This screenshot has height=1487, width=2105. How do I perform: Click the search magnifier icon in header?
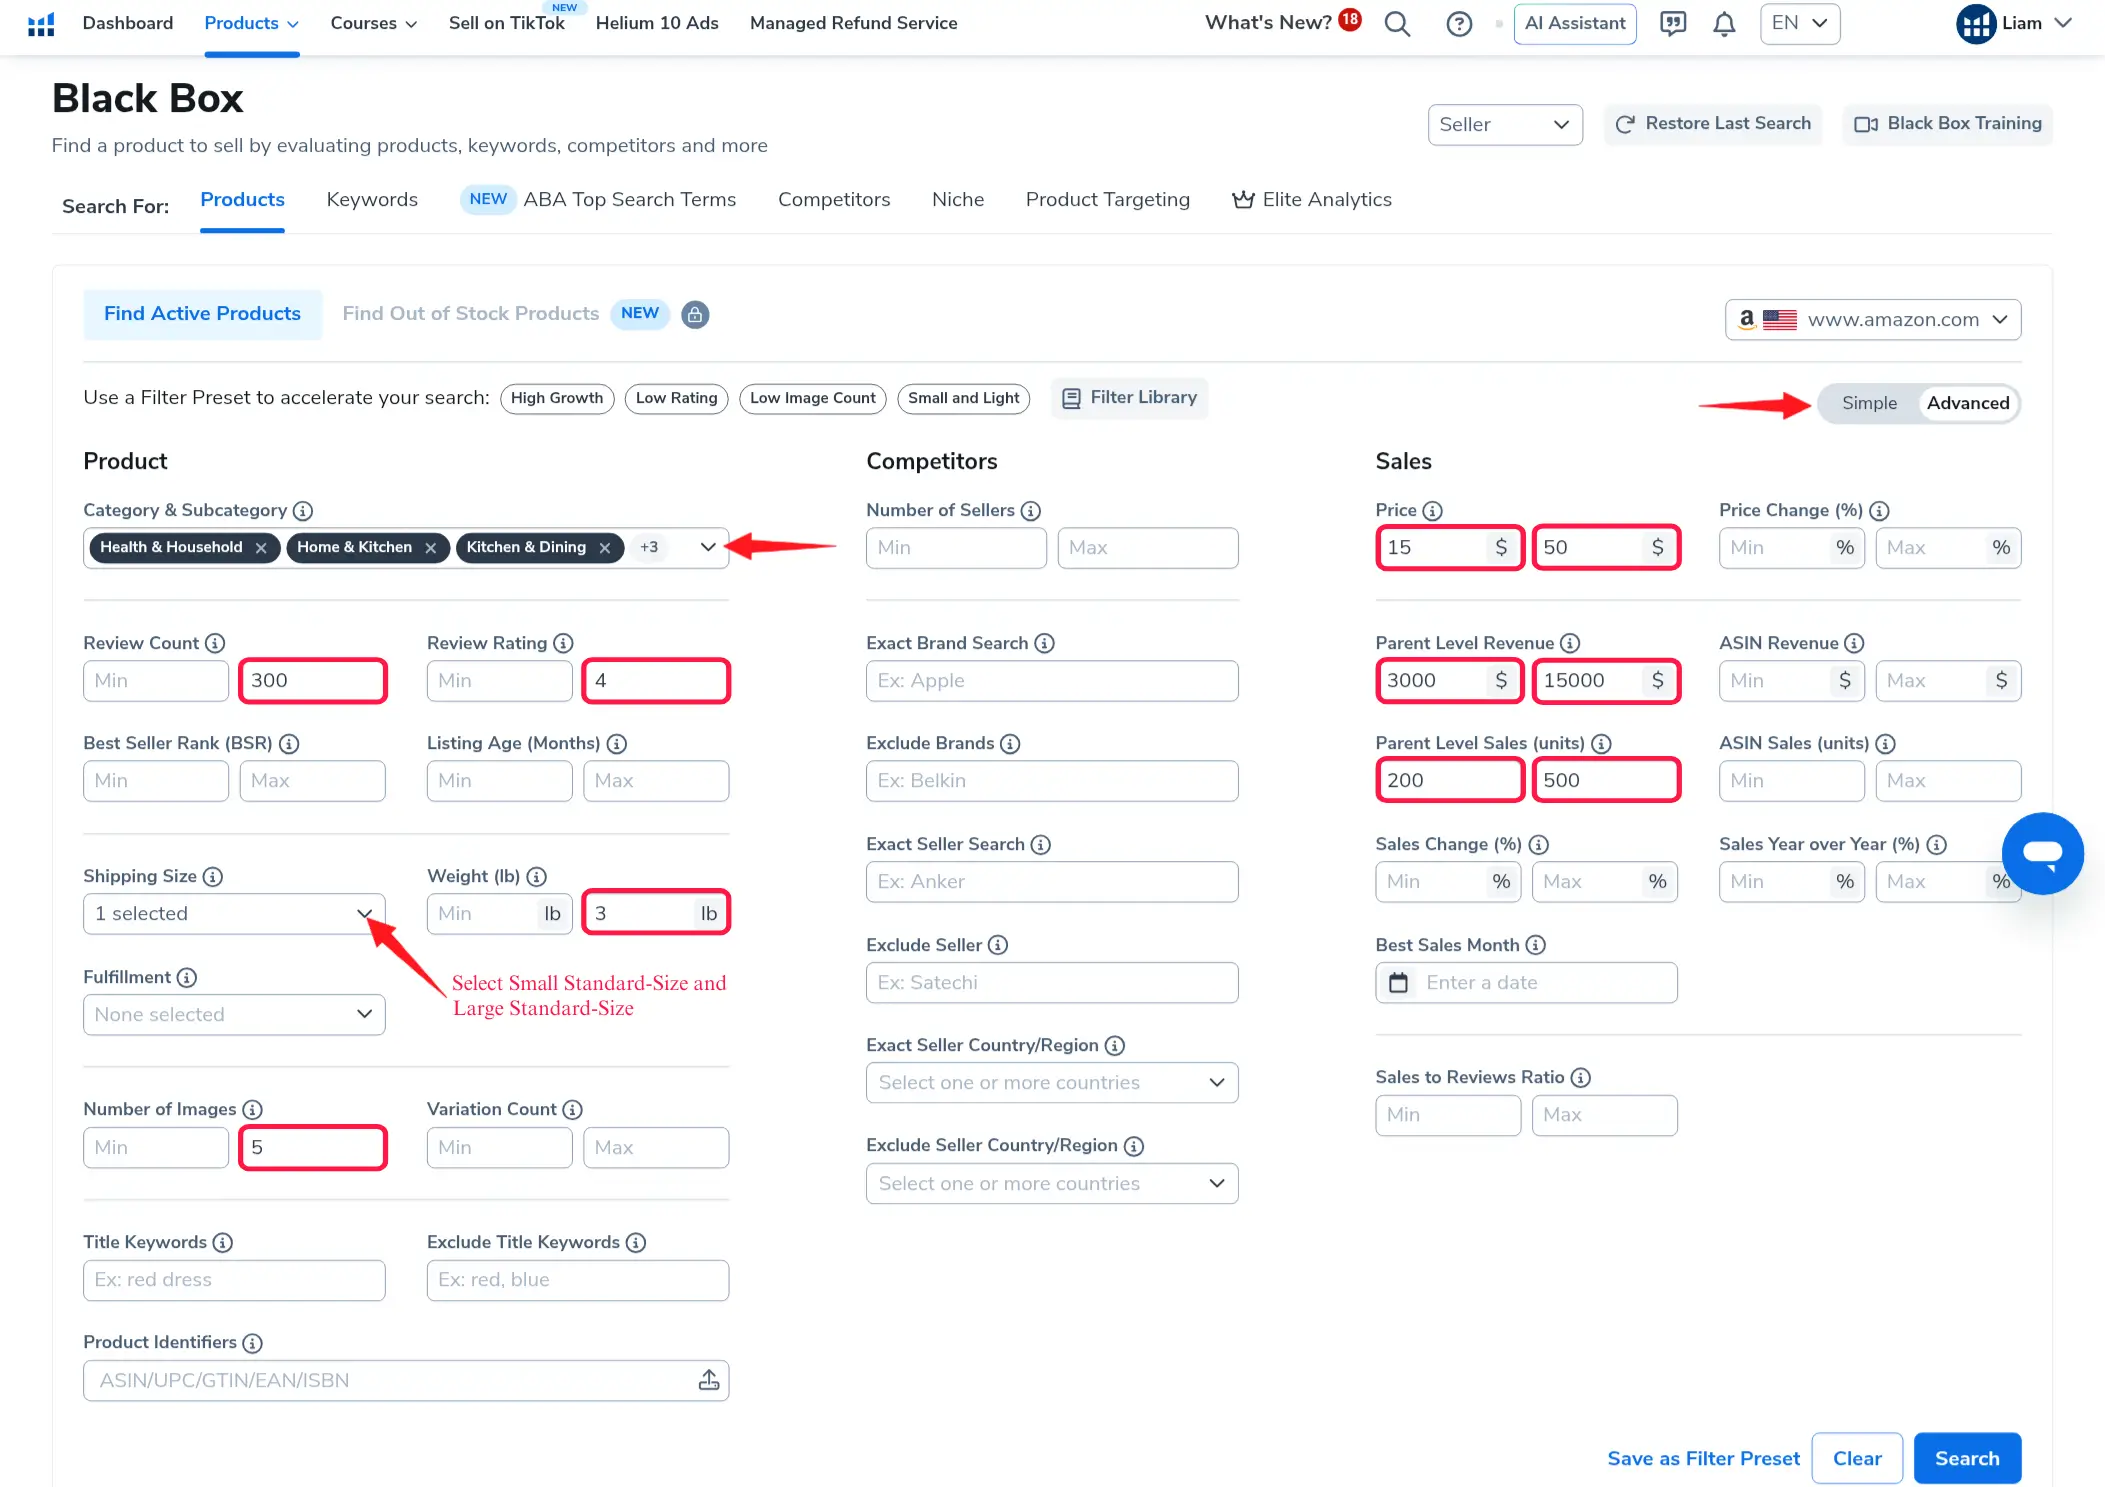pyautogui.click(x=1397, y=24)
